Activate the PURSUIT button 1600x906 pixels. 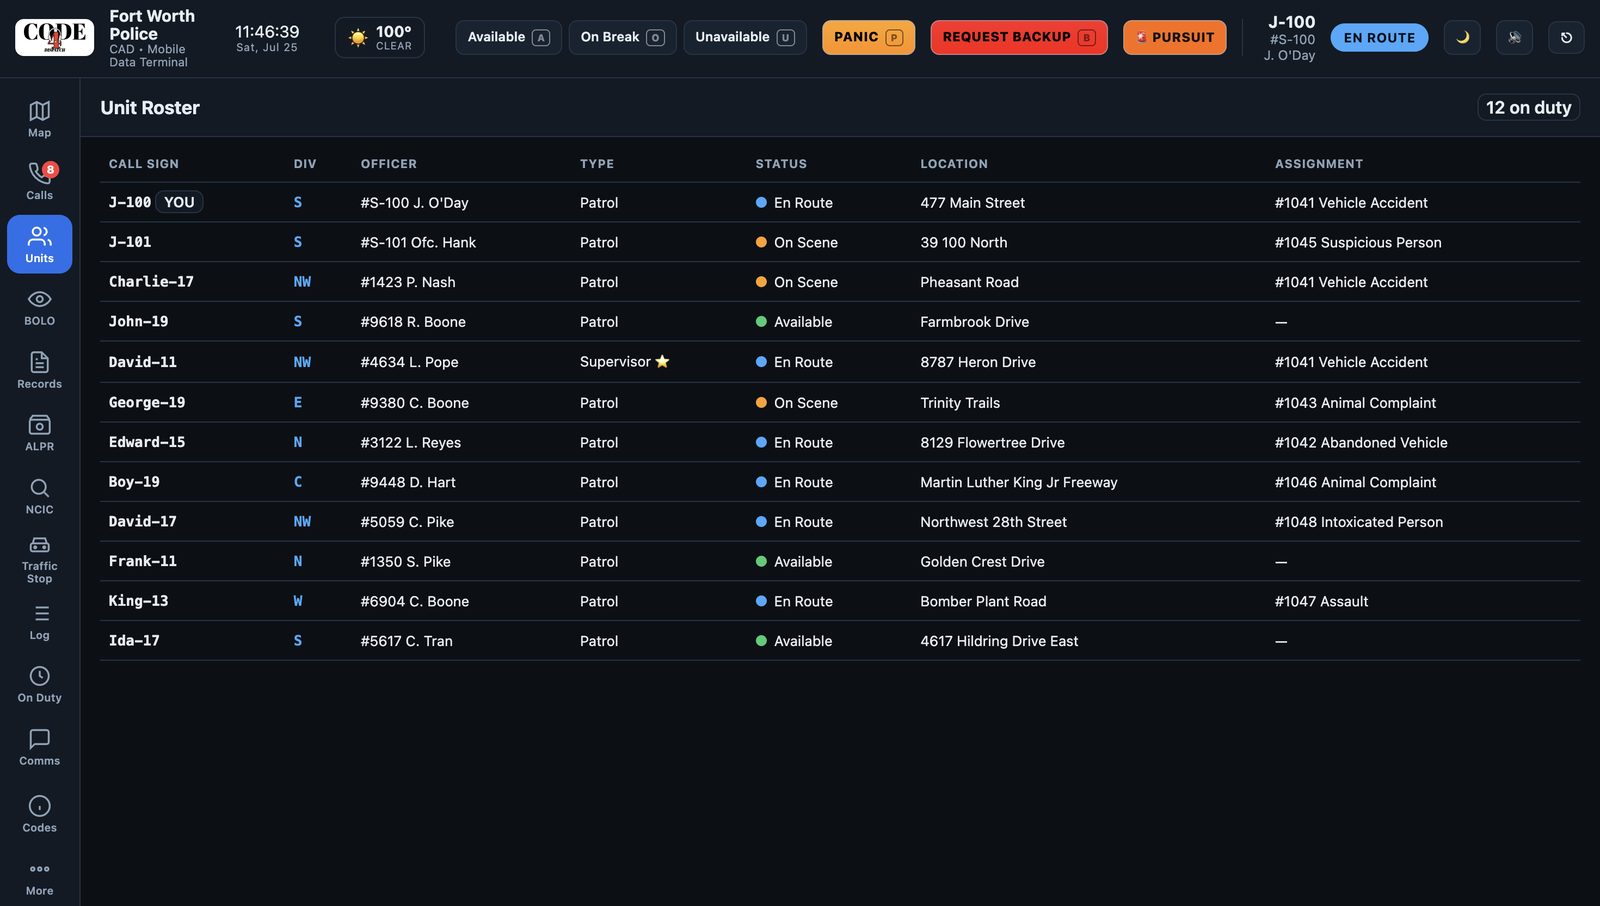[x=1174, y=38]
